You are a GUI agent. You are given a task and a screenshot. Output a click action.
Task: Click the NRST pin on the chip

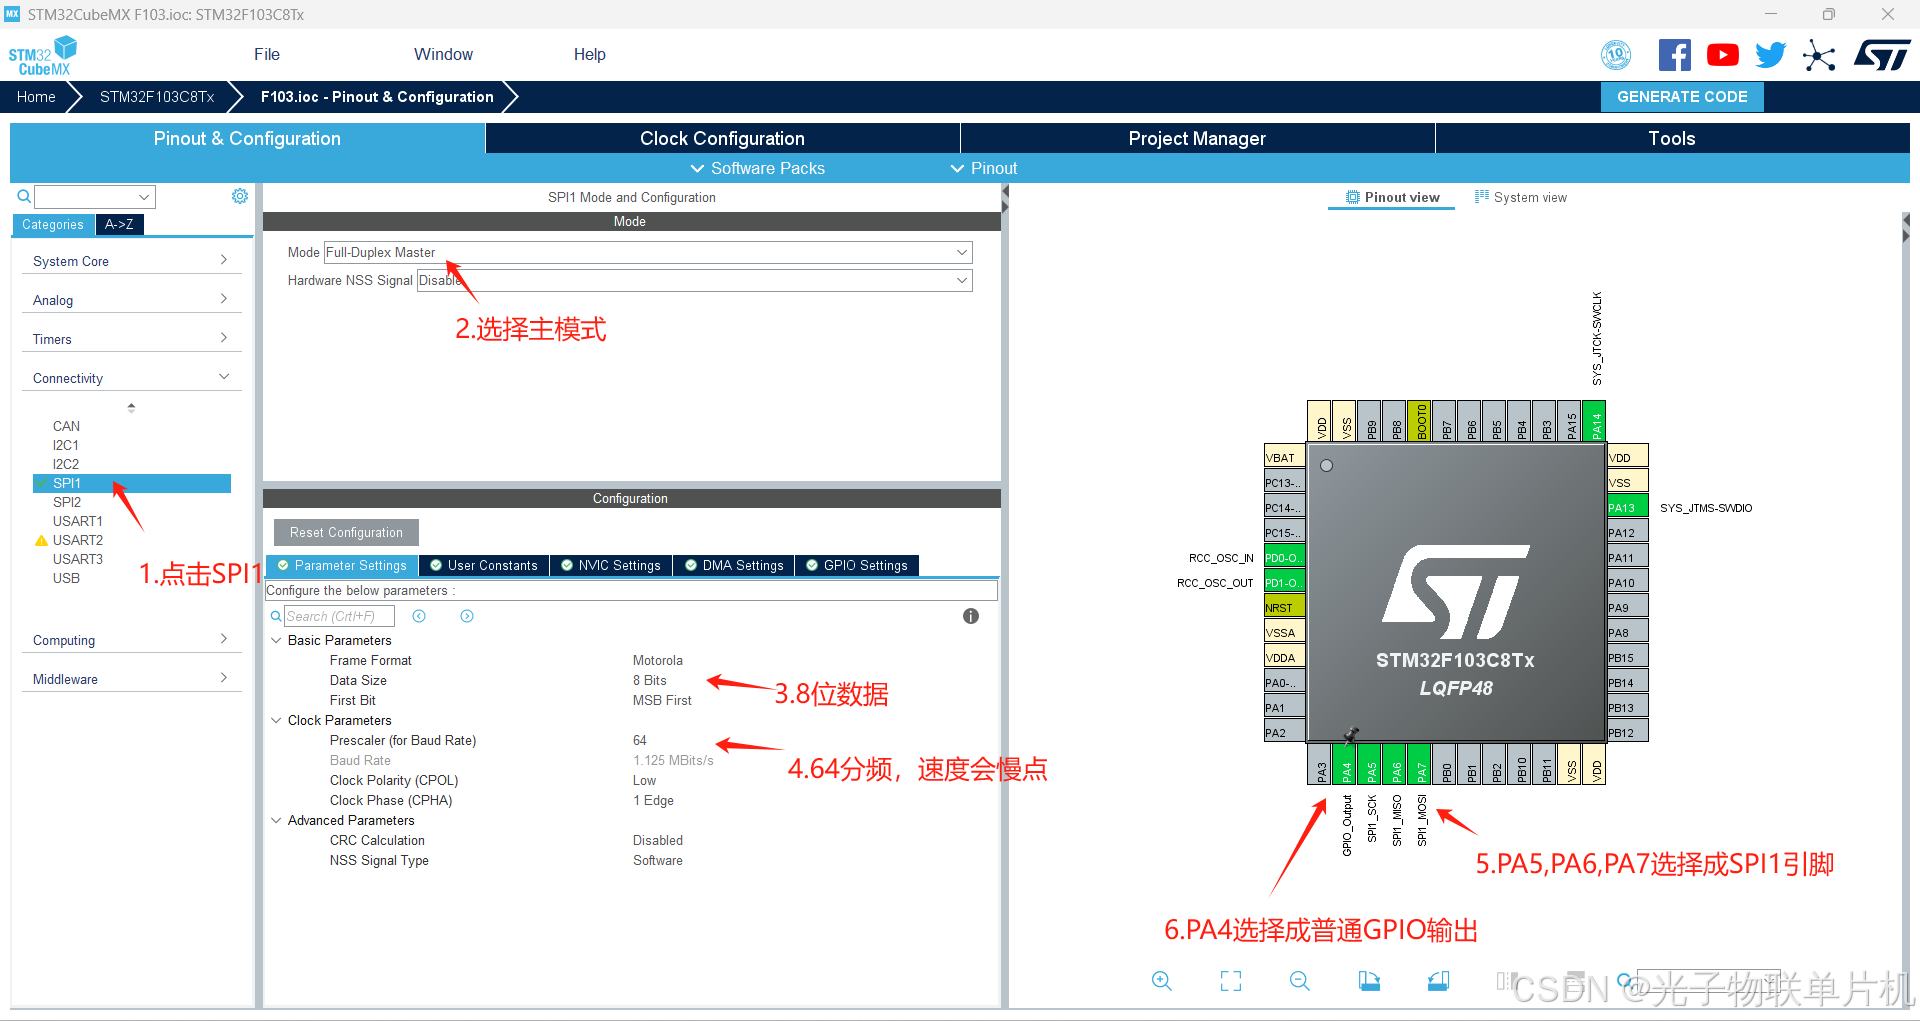pos(1284,607)
